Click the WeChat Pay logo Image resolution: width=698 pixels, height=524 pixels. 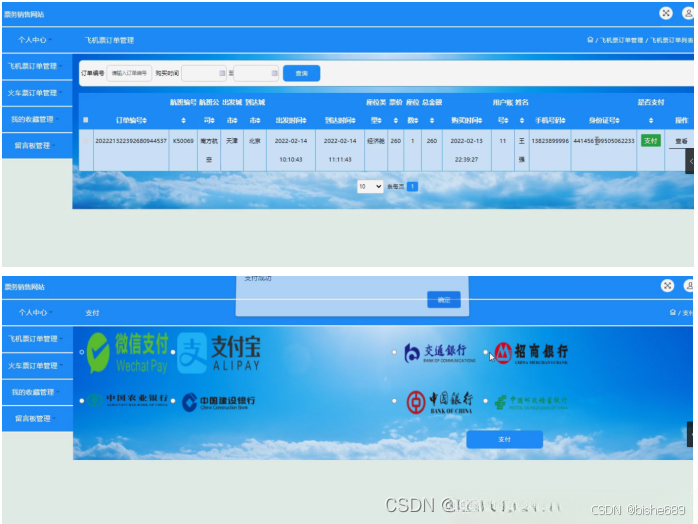[128, 353]
